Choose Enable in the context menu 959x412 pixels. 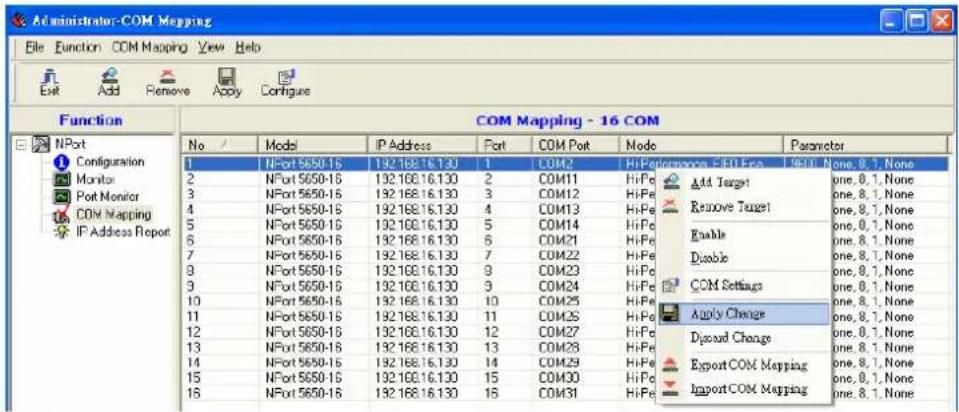[x=744, y=234]
